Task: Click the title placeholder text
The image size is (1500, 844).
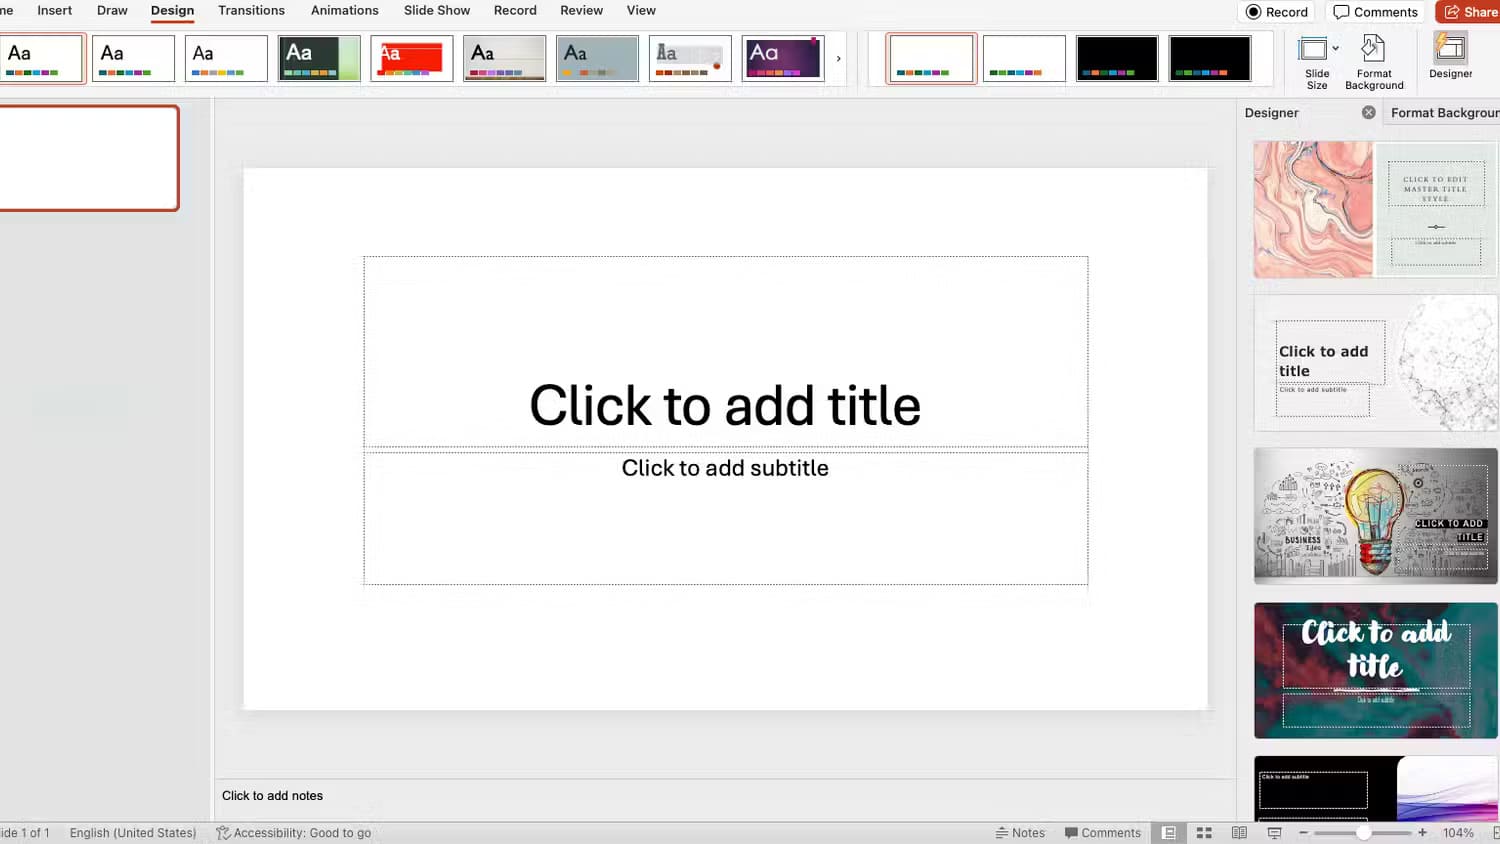Action: coord(725,405)
